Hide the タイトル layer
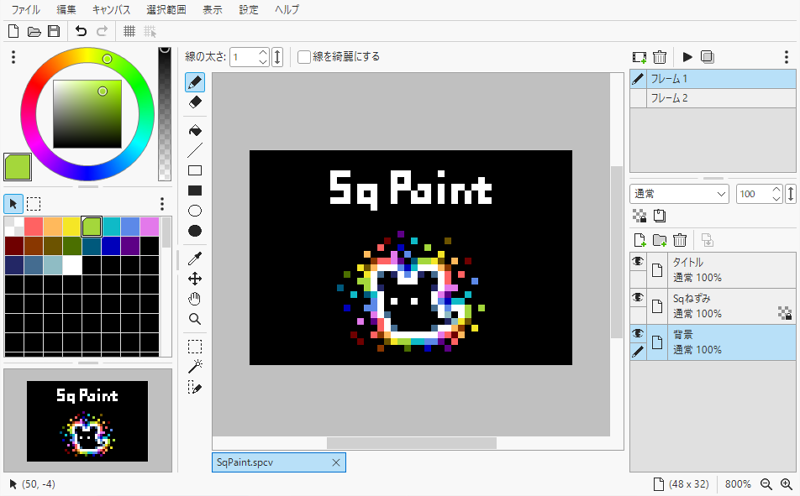This screenshot has height=496, width=800. click(637, 262)
